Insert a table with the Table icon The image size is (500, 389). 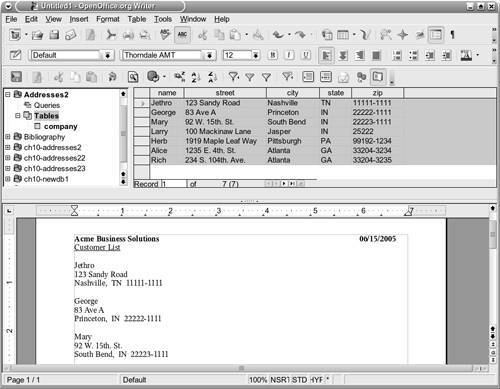pos(343,35)
